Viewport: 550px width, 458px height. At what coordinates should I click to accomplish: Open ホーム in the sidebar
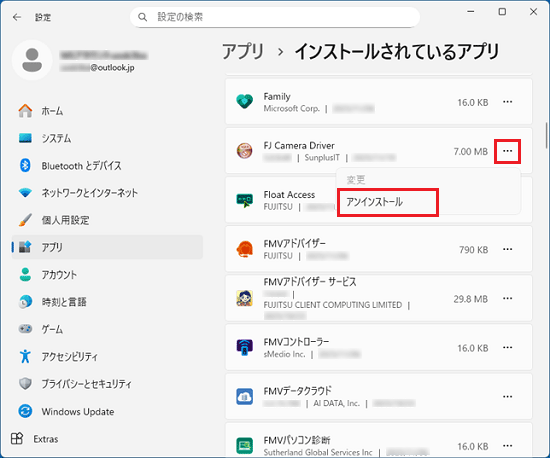[107, 111]
